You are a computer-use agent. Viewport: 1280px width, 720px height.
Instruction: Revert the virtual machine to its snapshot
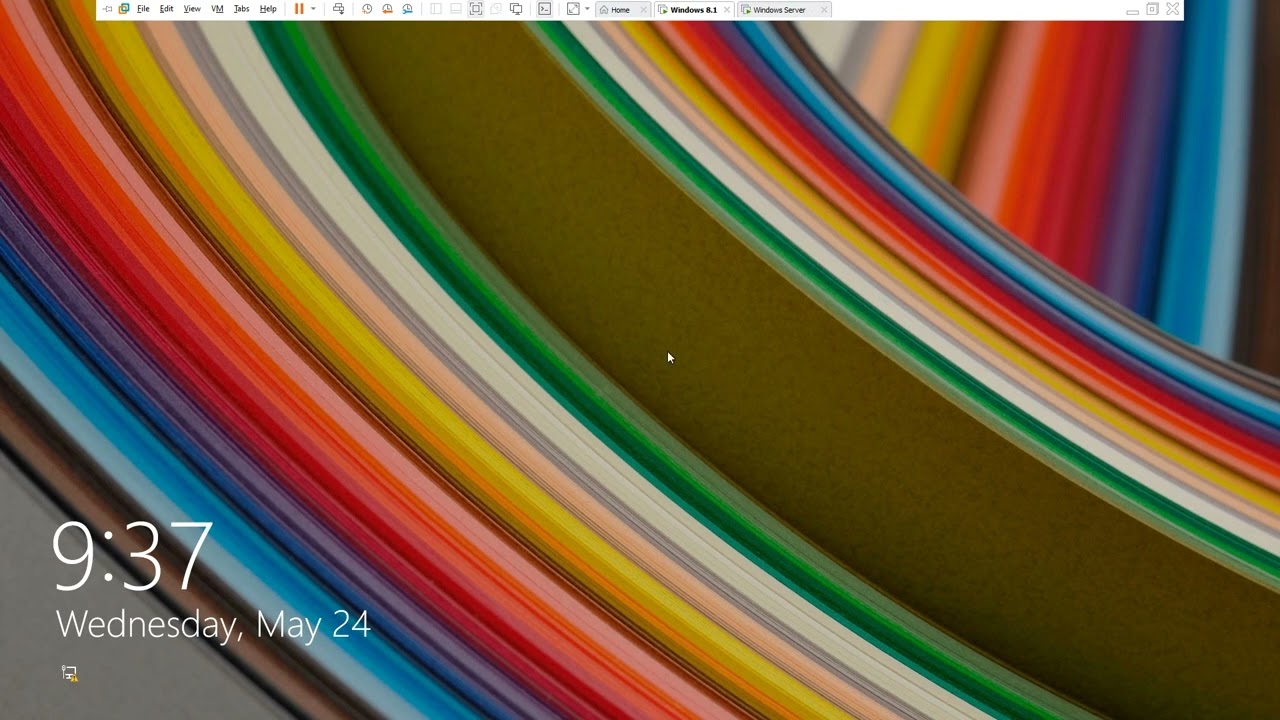pos(387,9)
